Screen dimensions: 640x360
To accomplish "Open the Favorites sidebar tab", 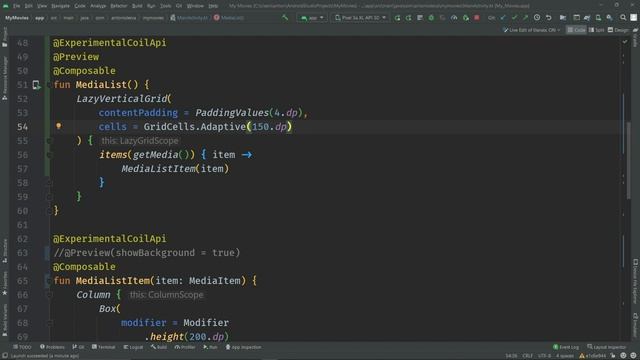I will point(4,283).
